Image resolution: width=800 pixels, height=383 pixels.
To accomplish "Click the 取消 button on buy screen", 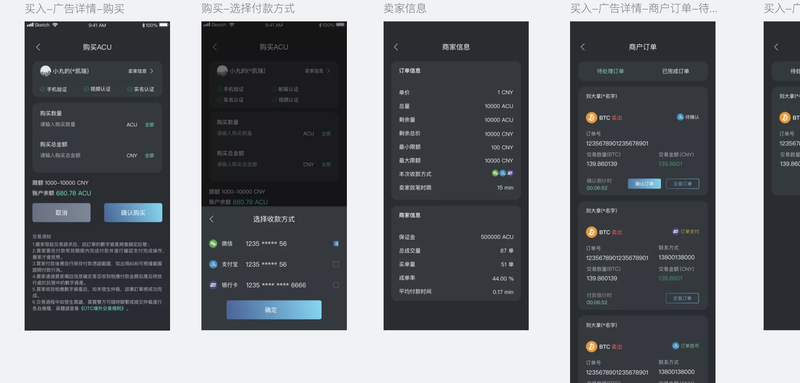I will pyautogui.click(x=61, y=213).
